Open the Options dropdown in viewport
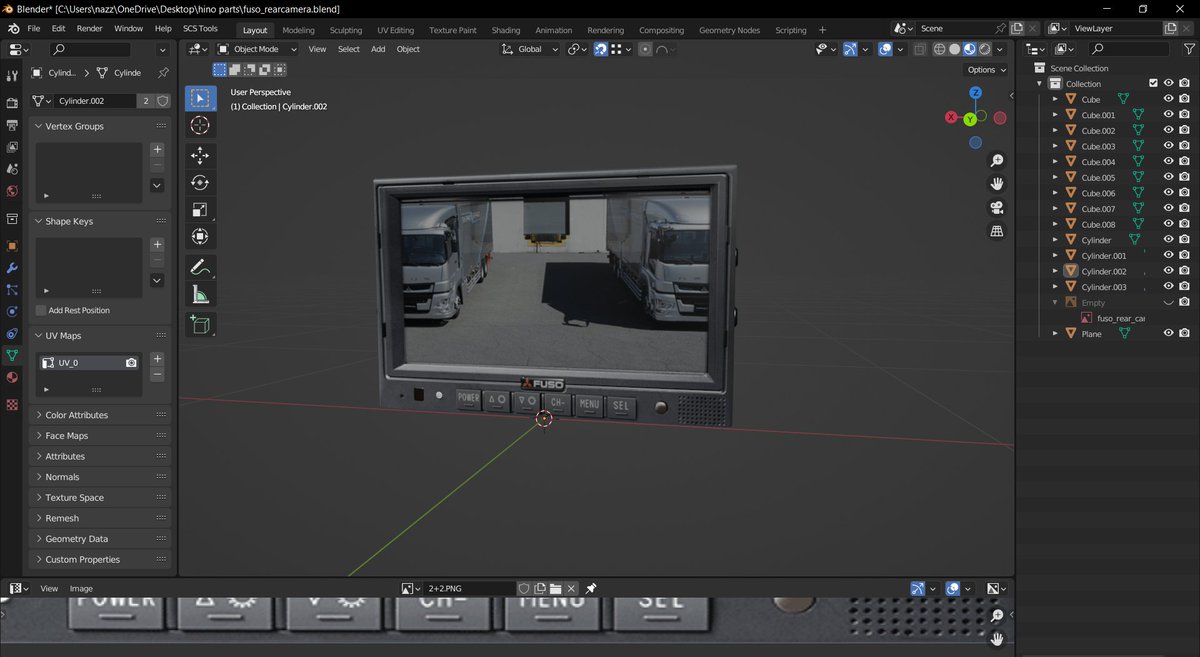1200x657 pixels. (x=986, y=70)
